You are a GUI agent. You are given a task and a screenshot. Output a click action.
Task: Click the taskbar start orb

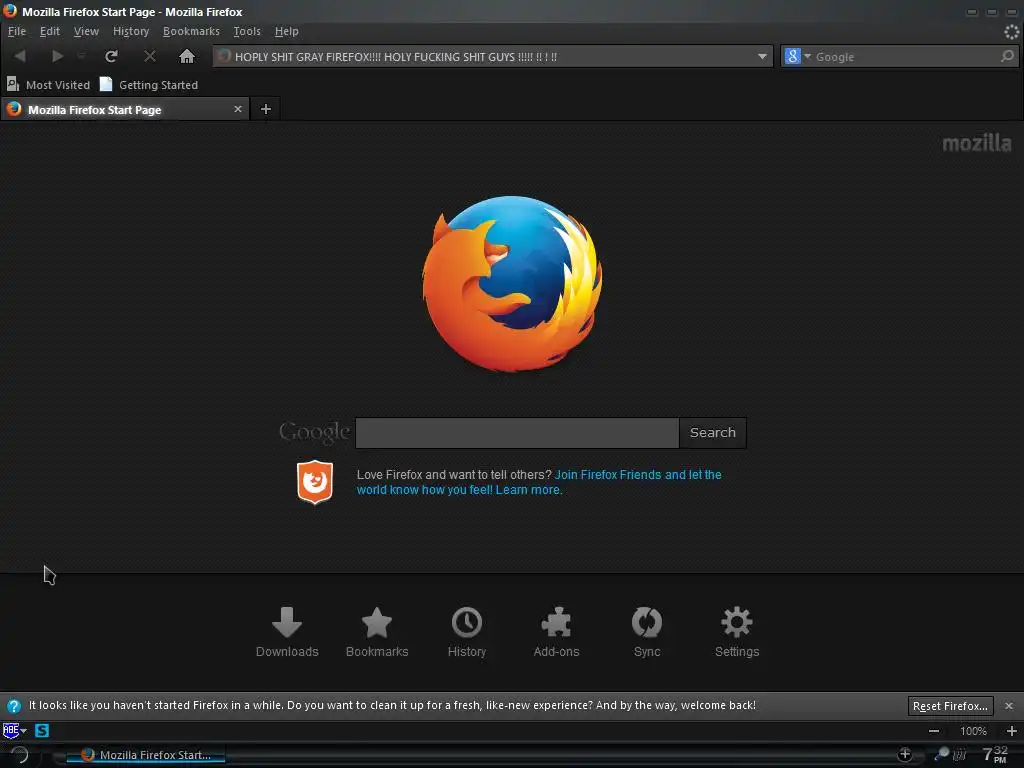click(19, 755)
